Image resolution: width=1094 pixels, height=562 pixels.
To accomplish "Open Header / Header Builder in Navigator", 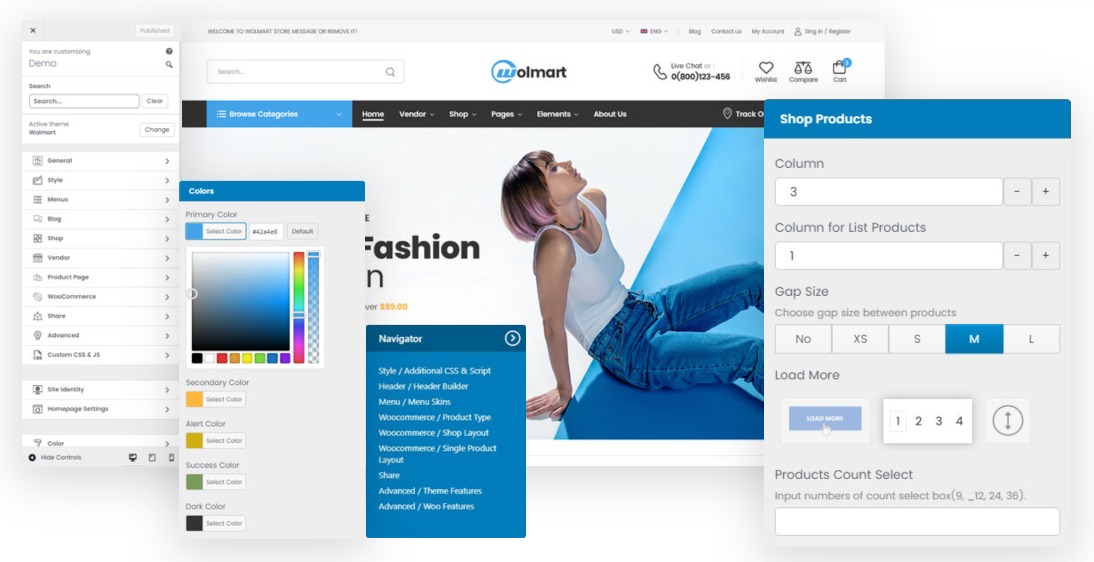I will click(x=424, y=386).
